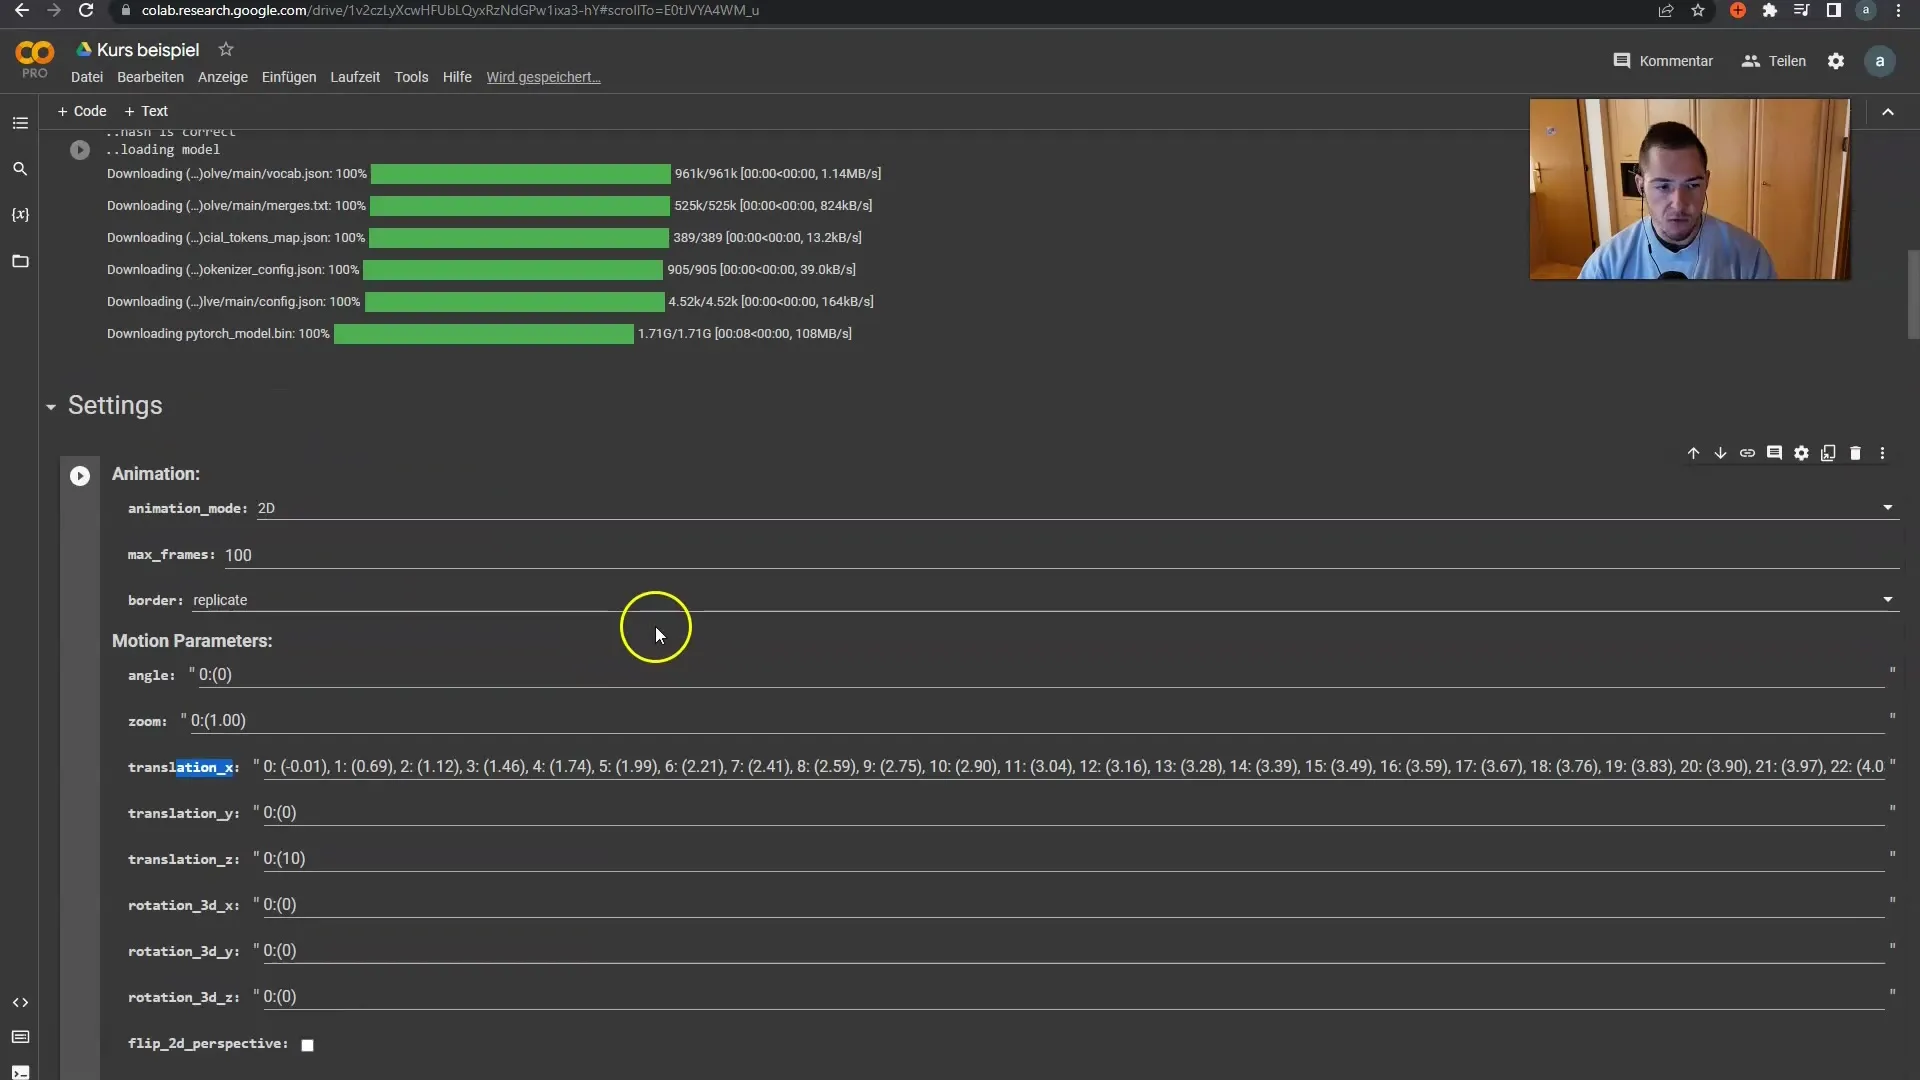Click the browser address bar URL

click(x=450, y=10)
